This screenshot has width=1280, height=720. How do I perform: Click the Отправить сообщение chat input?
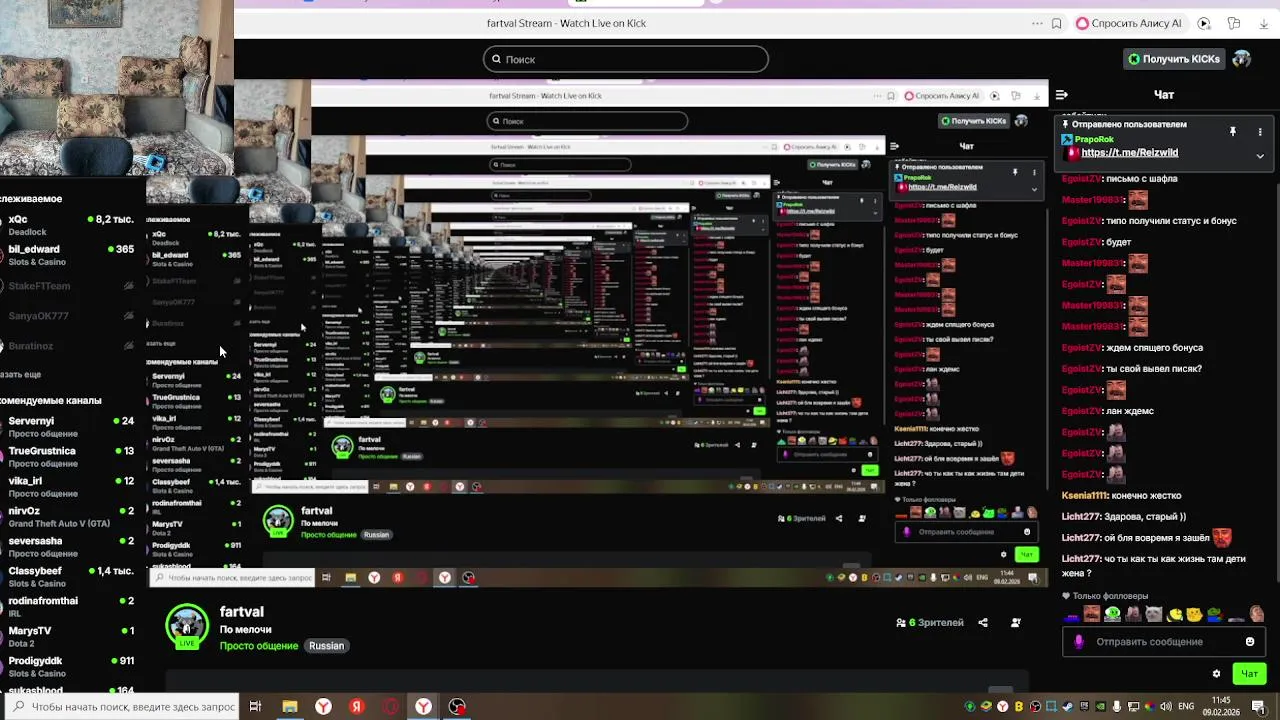coord(1163,642)
